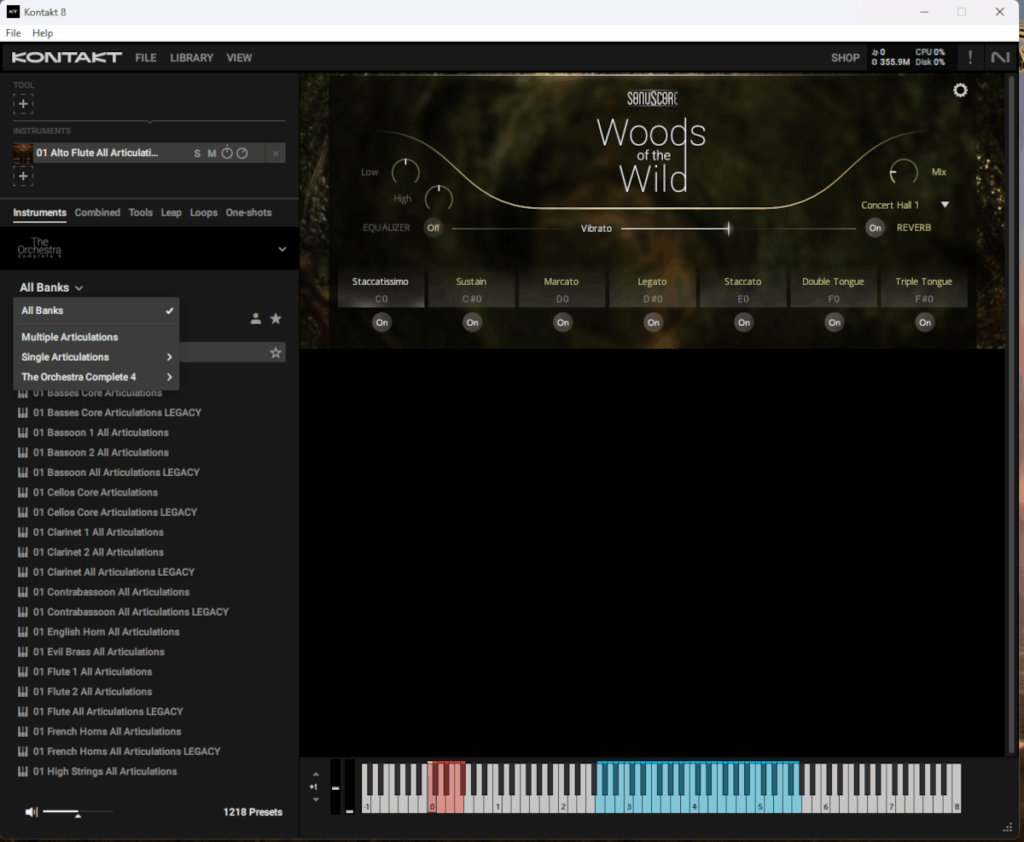The image size is (1024, 842).
Task: Adjust the Vibrato slider
Action: point(728,228)
